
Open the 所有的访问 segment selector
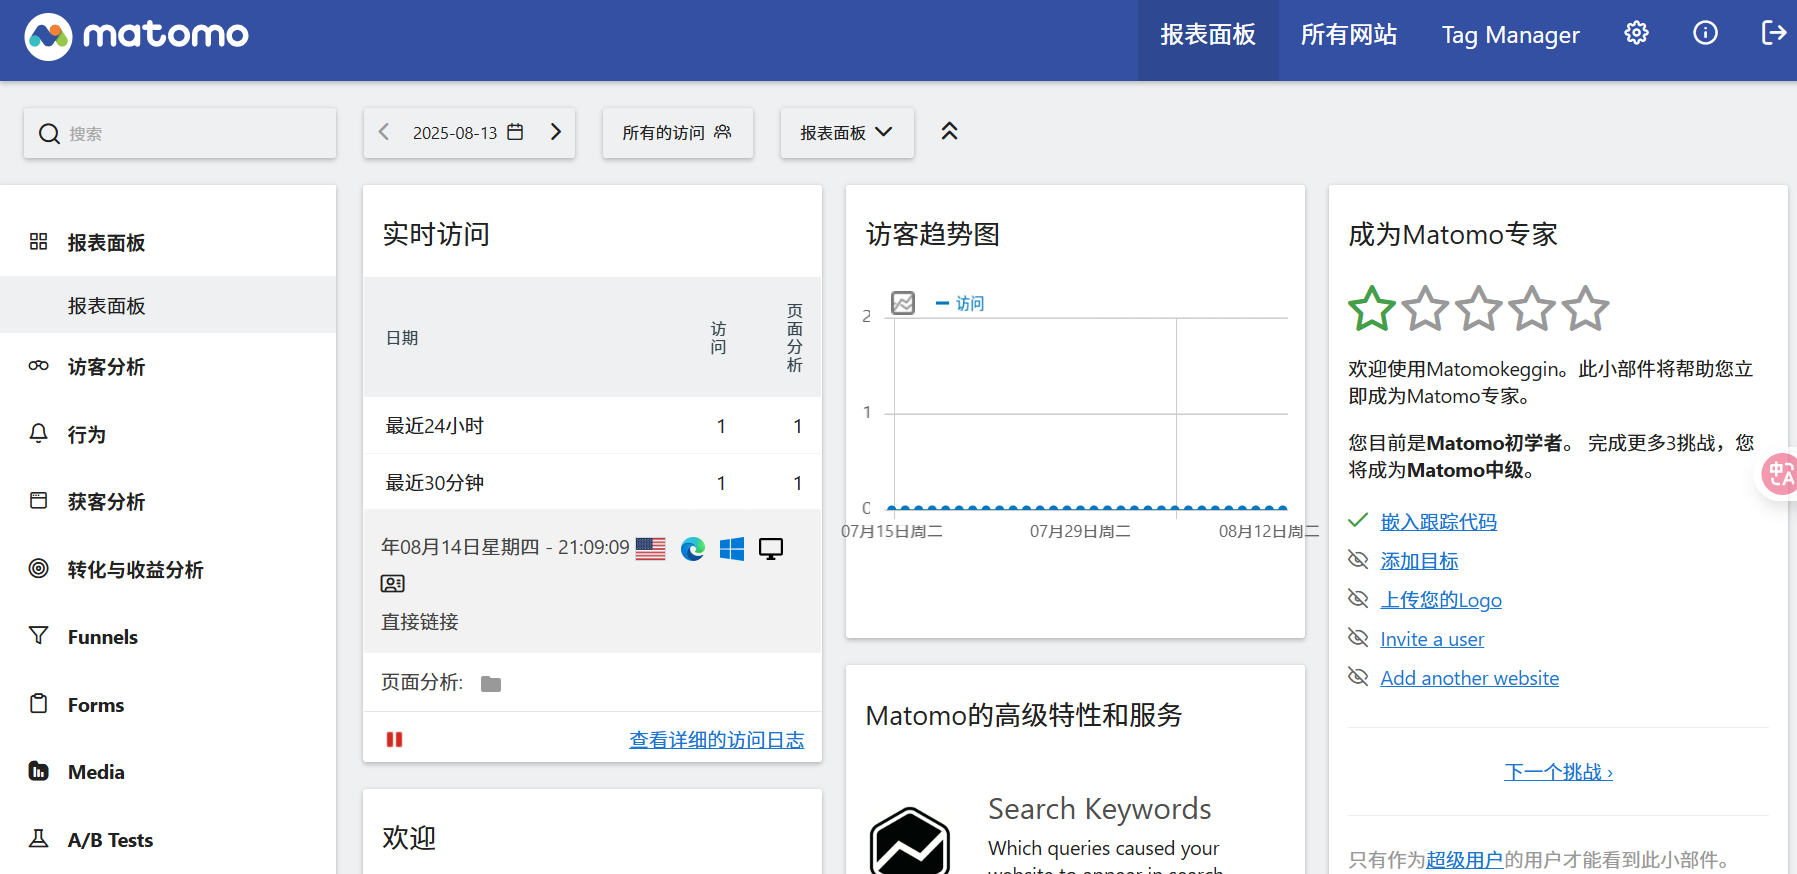point(677,133)
